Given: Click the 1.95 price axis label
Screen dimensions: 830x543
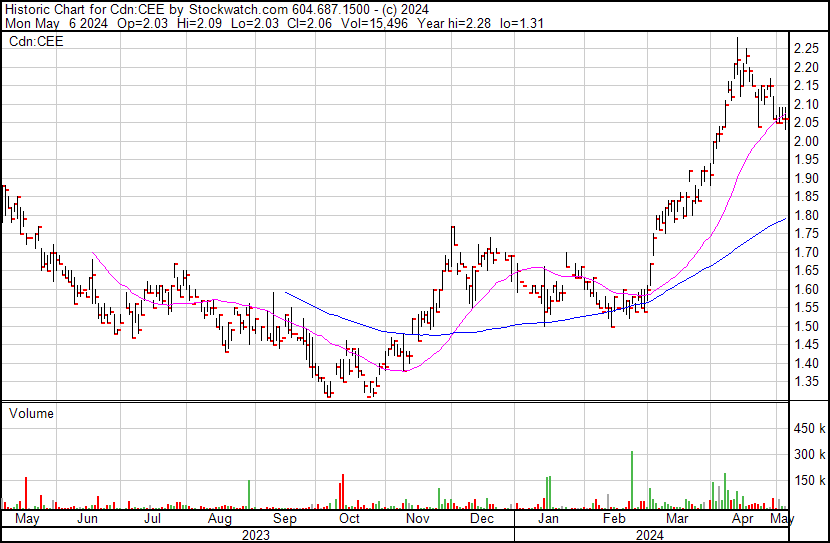Looking at the screenshot, I should (x=806, y=159).
